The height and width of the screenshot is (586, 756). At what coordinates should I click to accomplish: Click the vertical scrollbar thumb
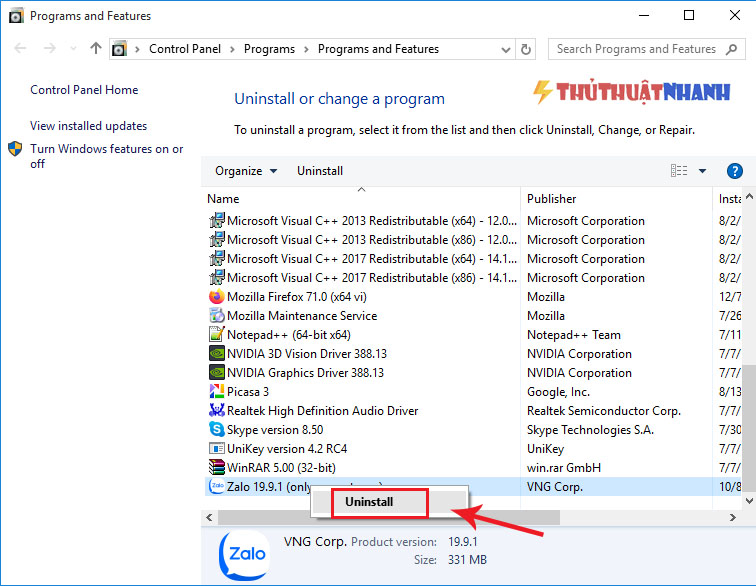coord(749,428)
